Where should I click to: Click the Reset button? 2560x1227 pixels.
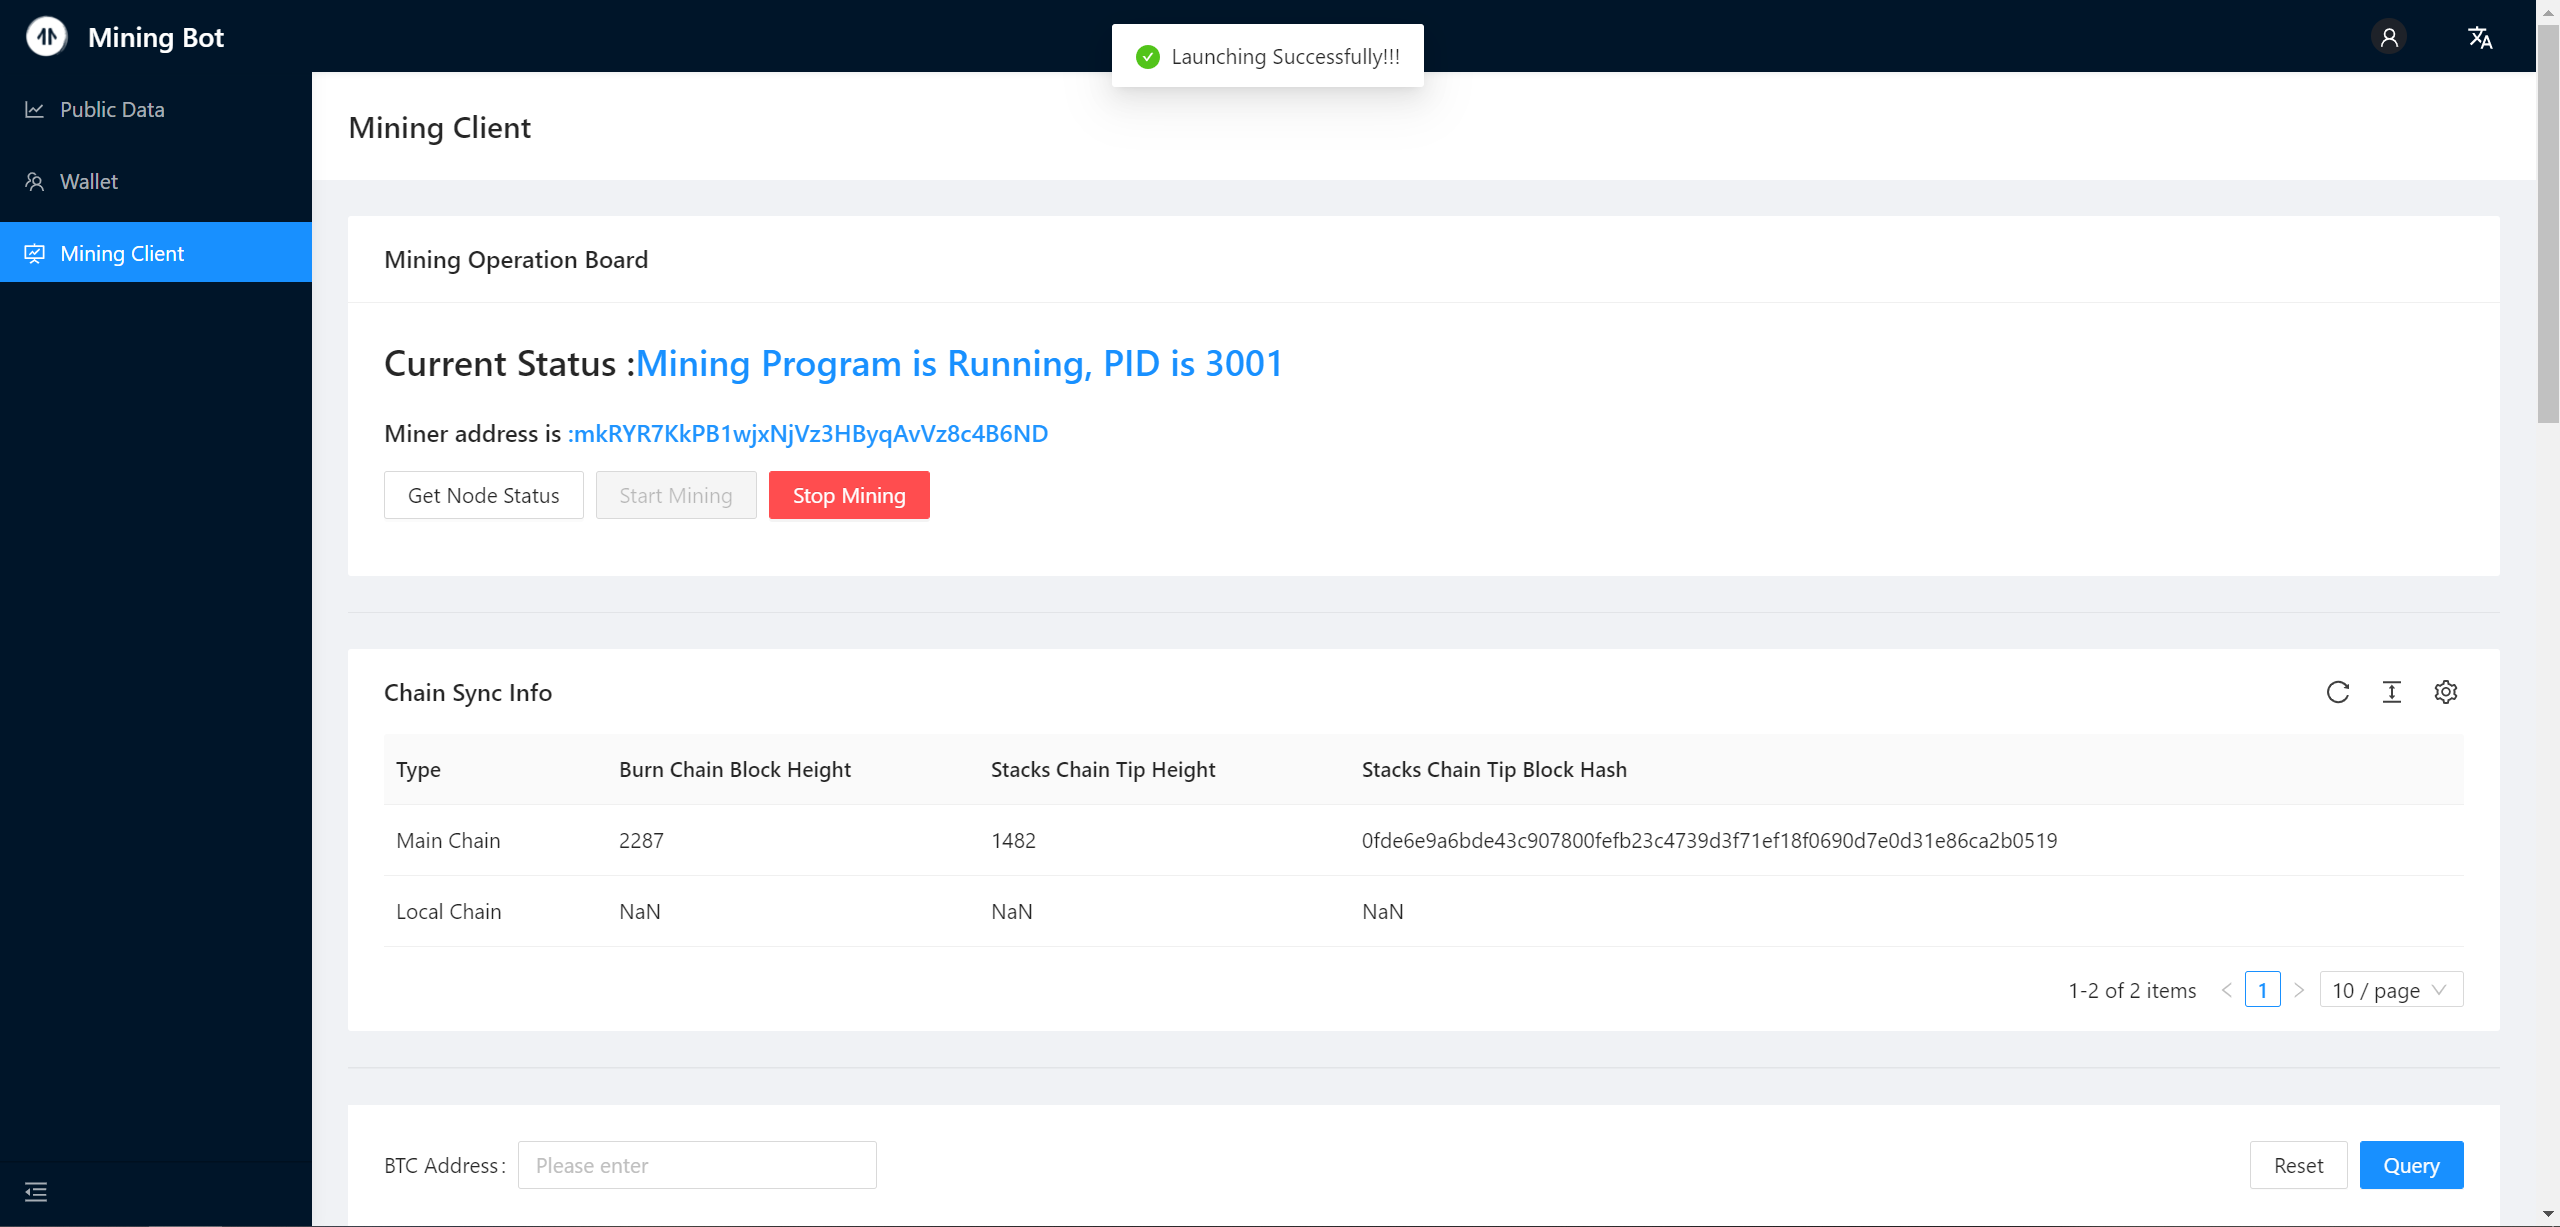[x=2298, y=1165]
